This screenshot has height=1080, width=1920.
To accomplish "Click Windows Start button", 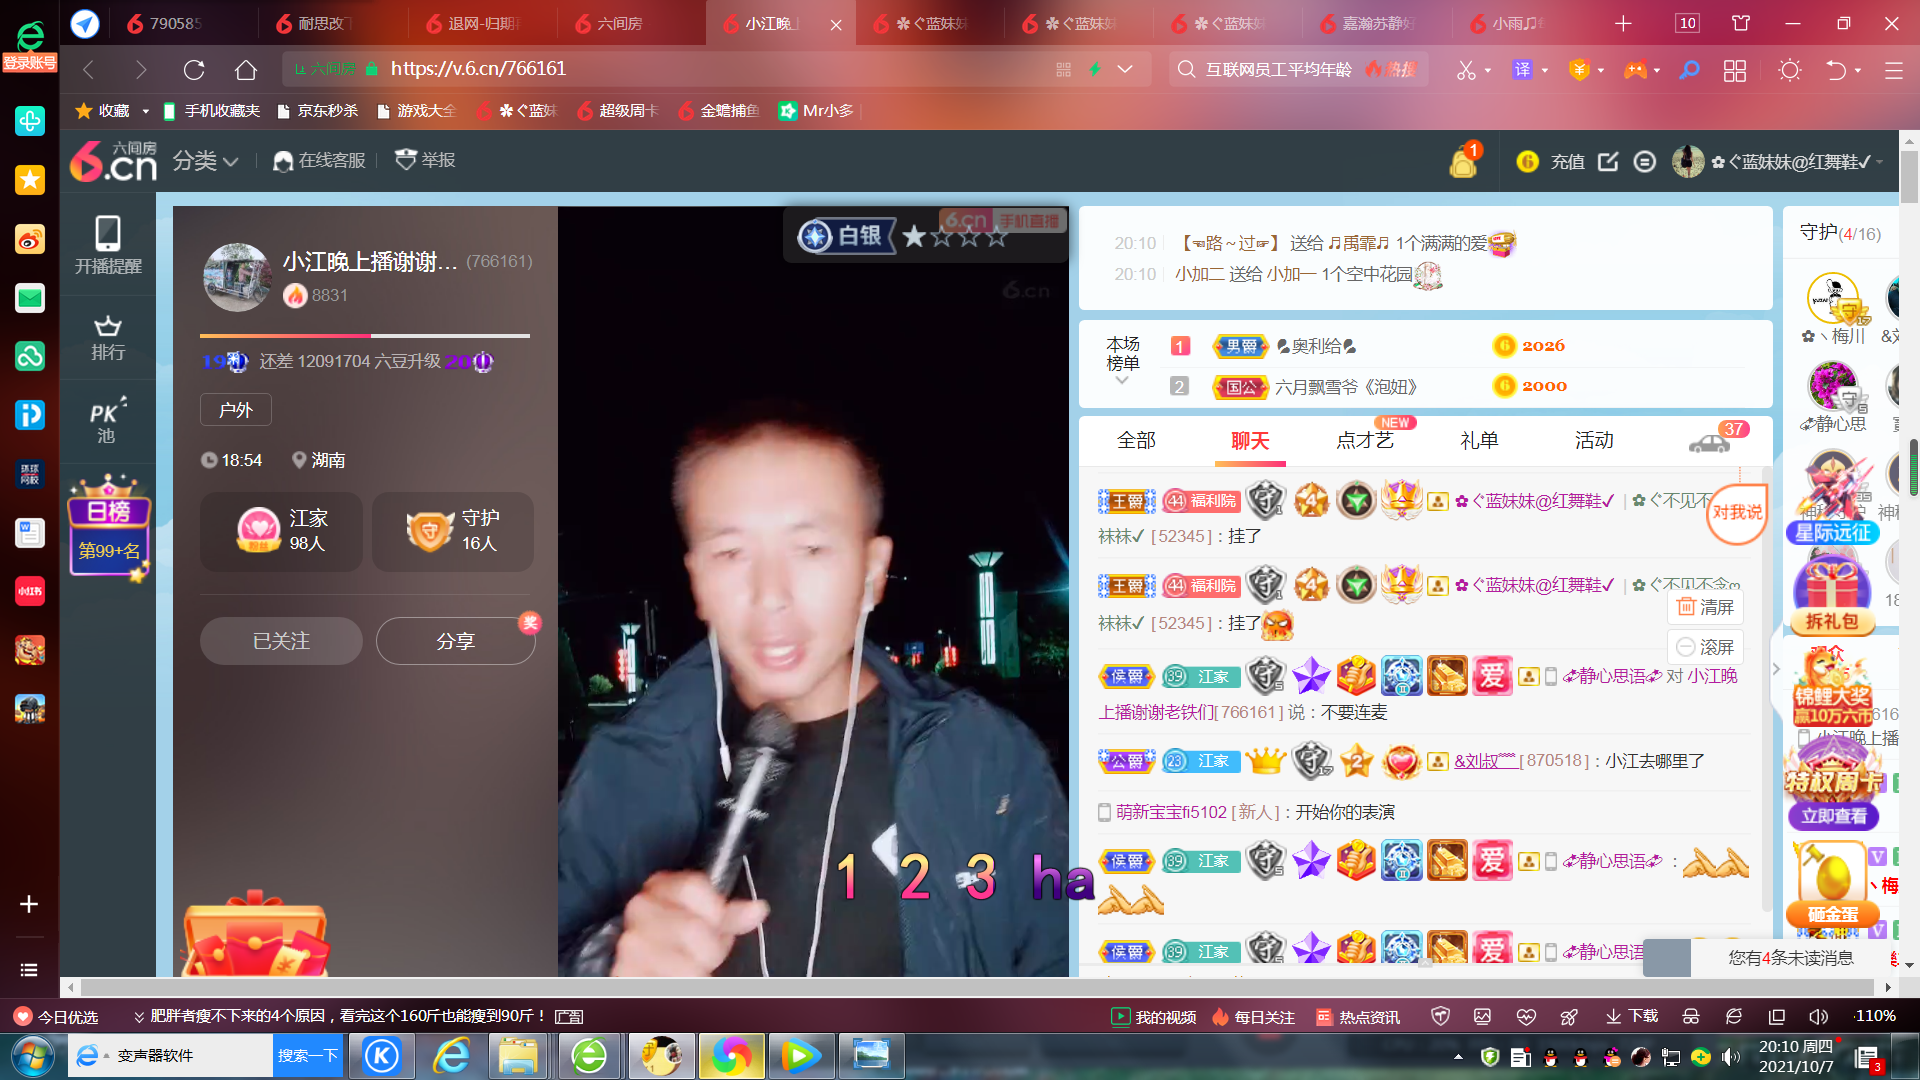I will point(32,1056).
